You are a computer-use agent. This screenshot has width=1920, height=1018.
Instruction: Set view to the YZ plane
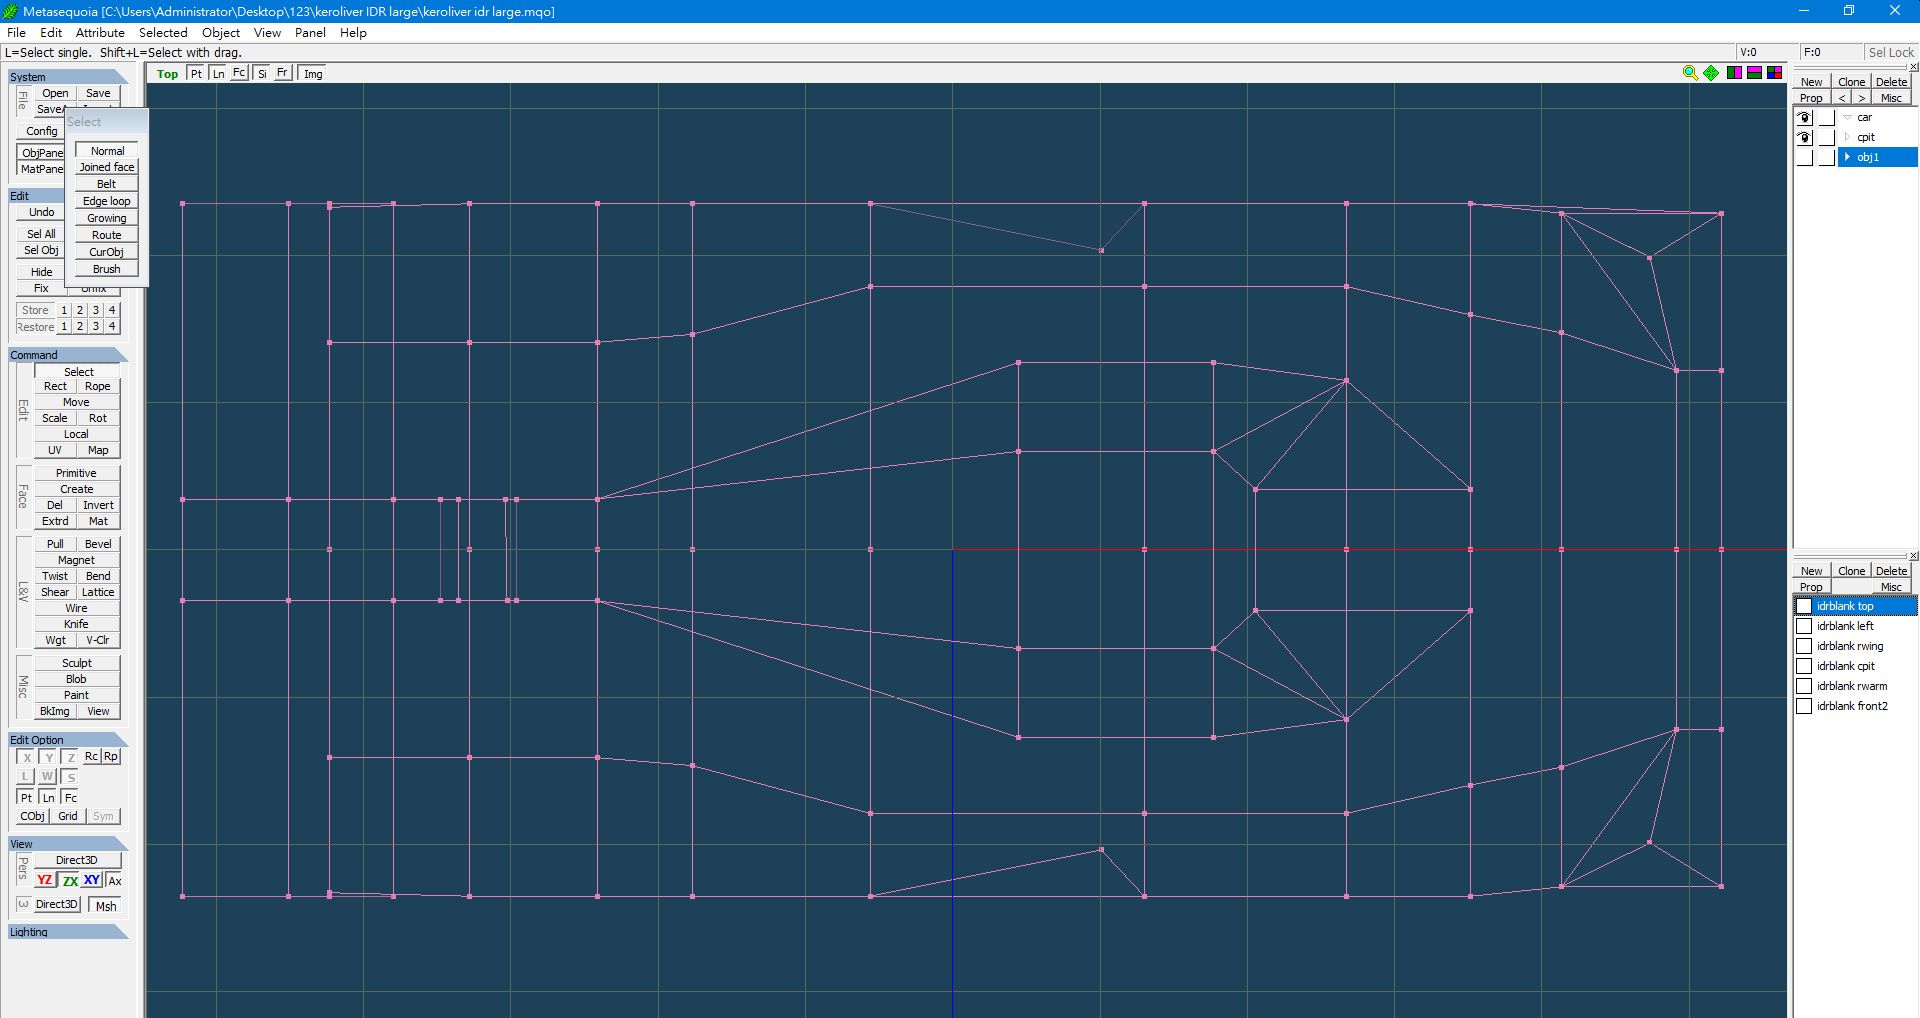(x=45, y=880)
